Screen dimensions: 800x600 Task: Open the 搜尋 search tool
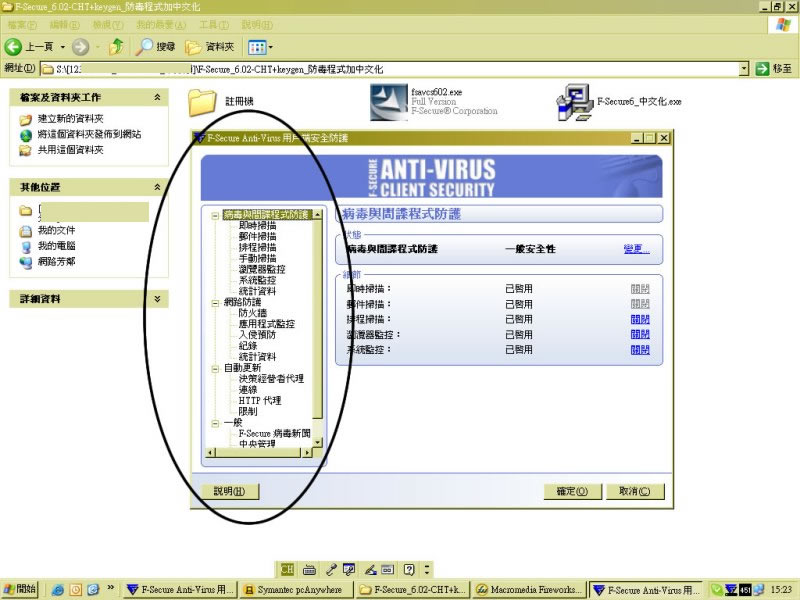(156, 47)
